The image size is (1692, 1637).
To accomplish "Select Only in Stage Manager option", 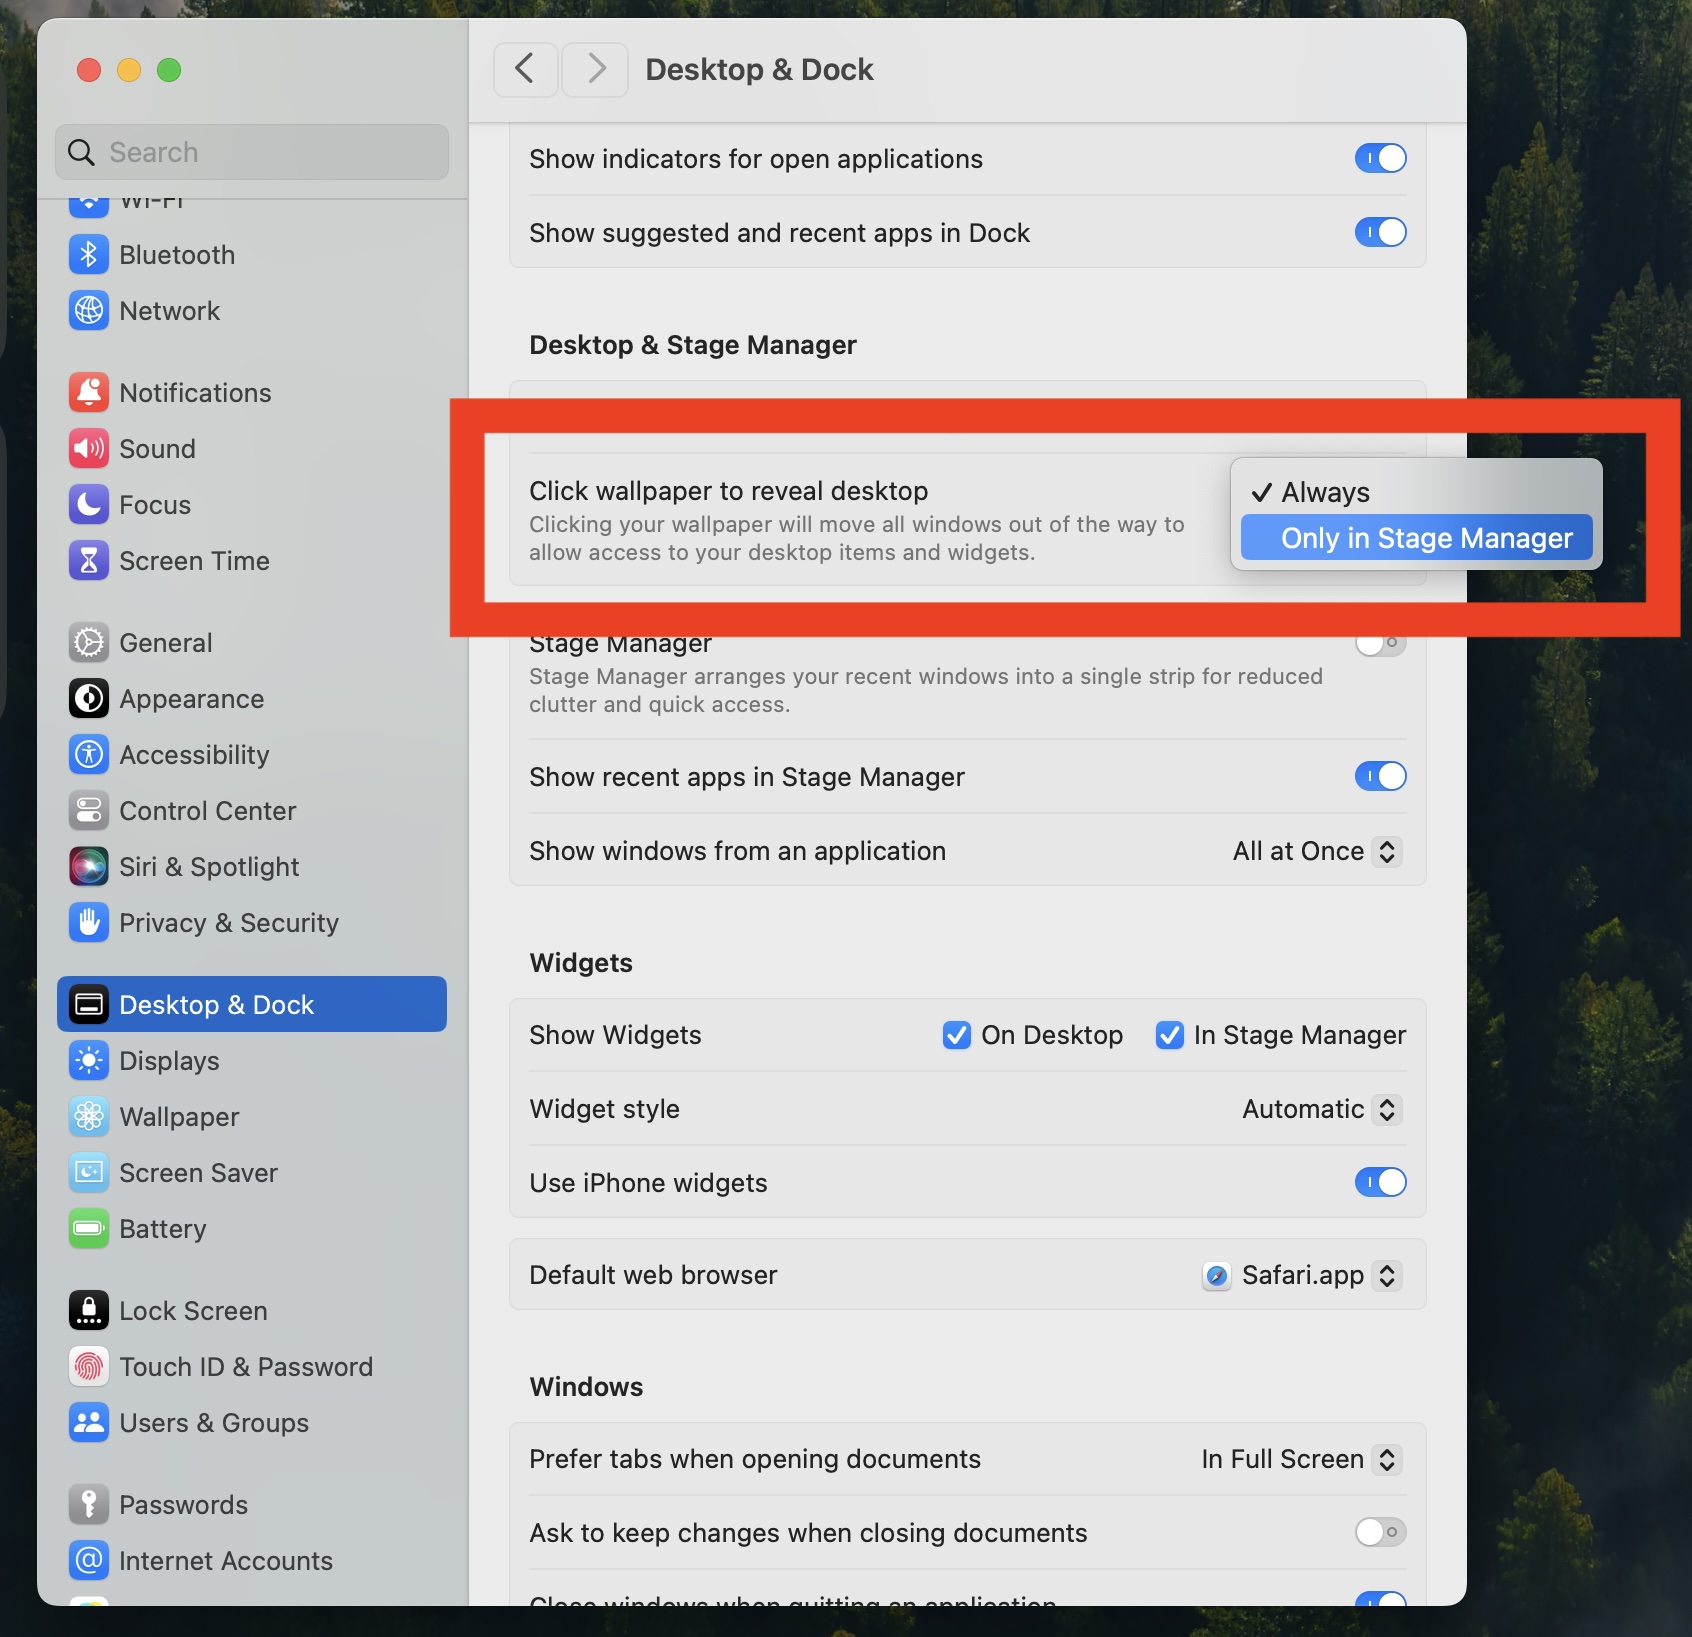I will pyautogui.click(x=1427, y=538).
